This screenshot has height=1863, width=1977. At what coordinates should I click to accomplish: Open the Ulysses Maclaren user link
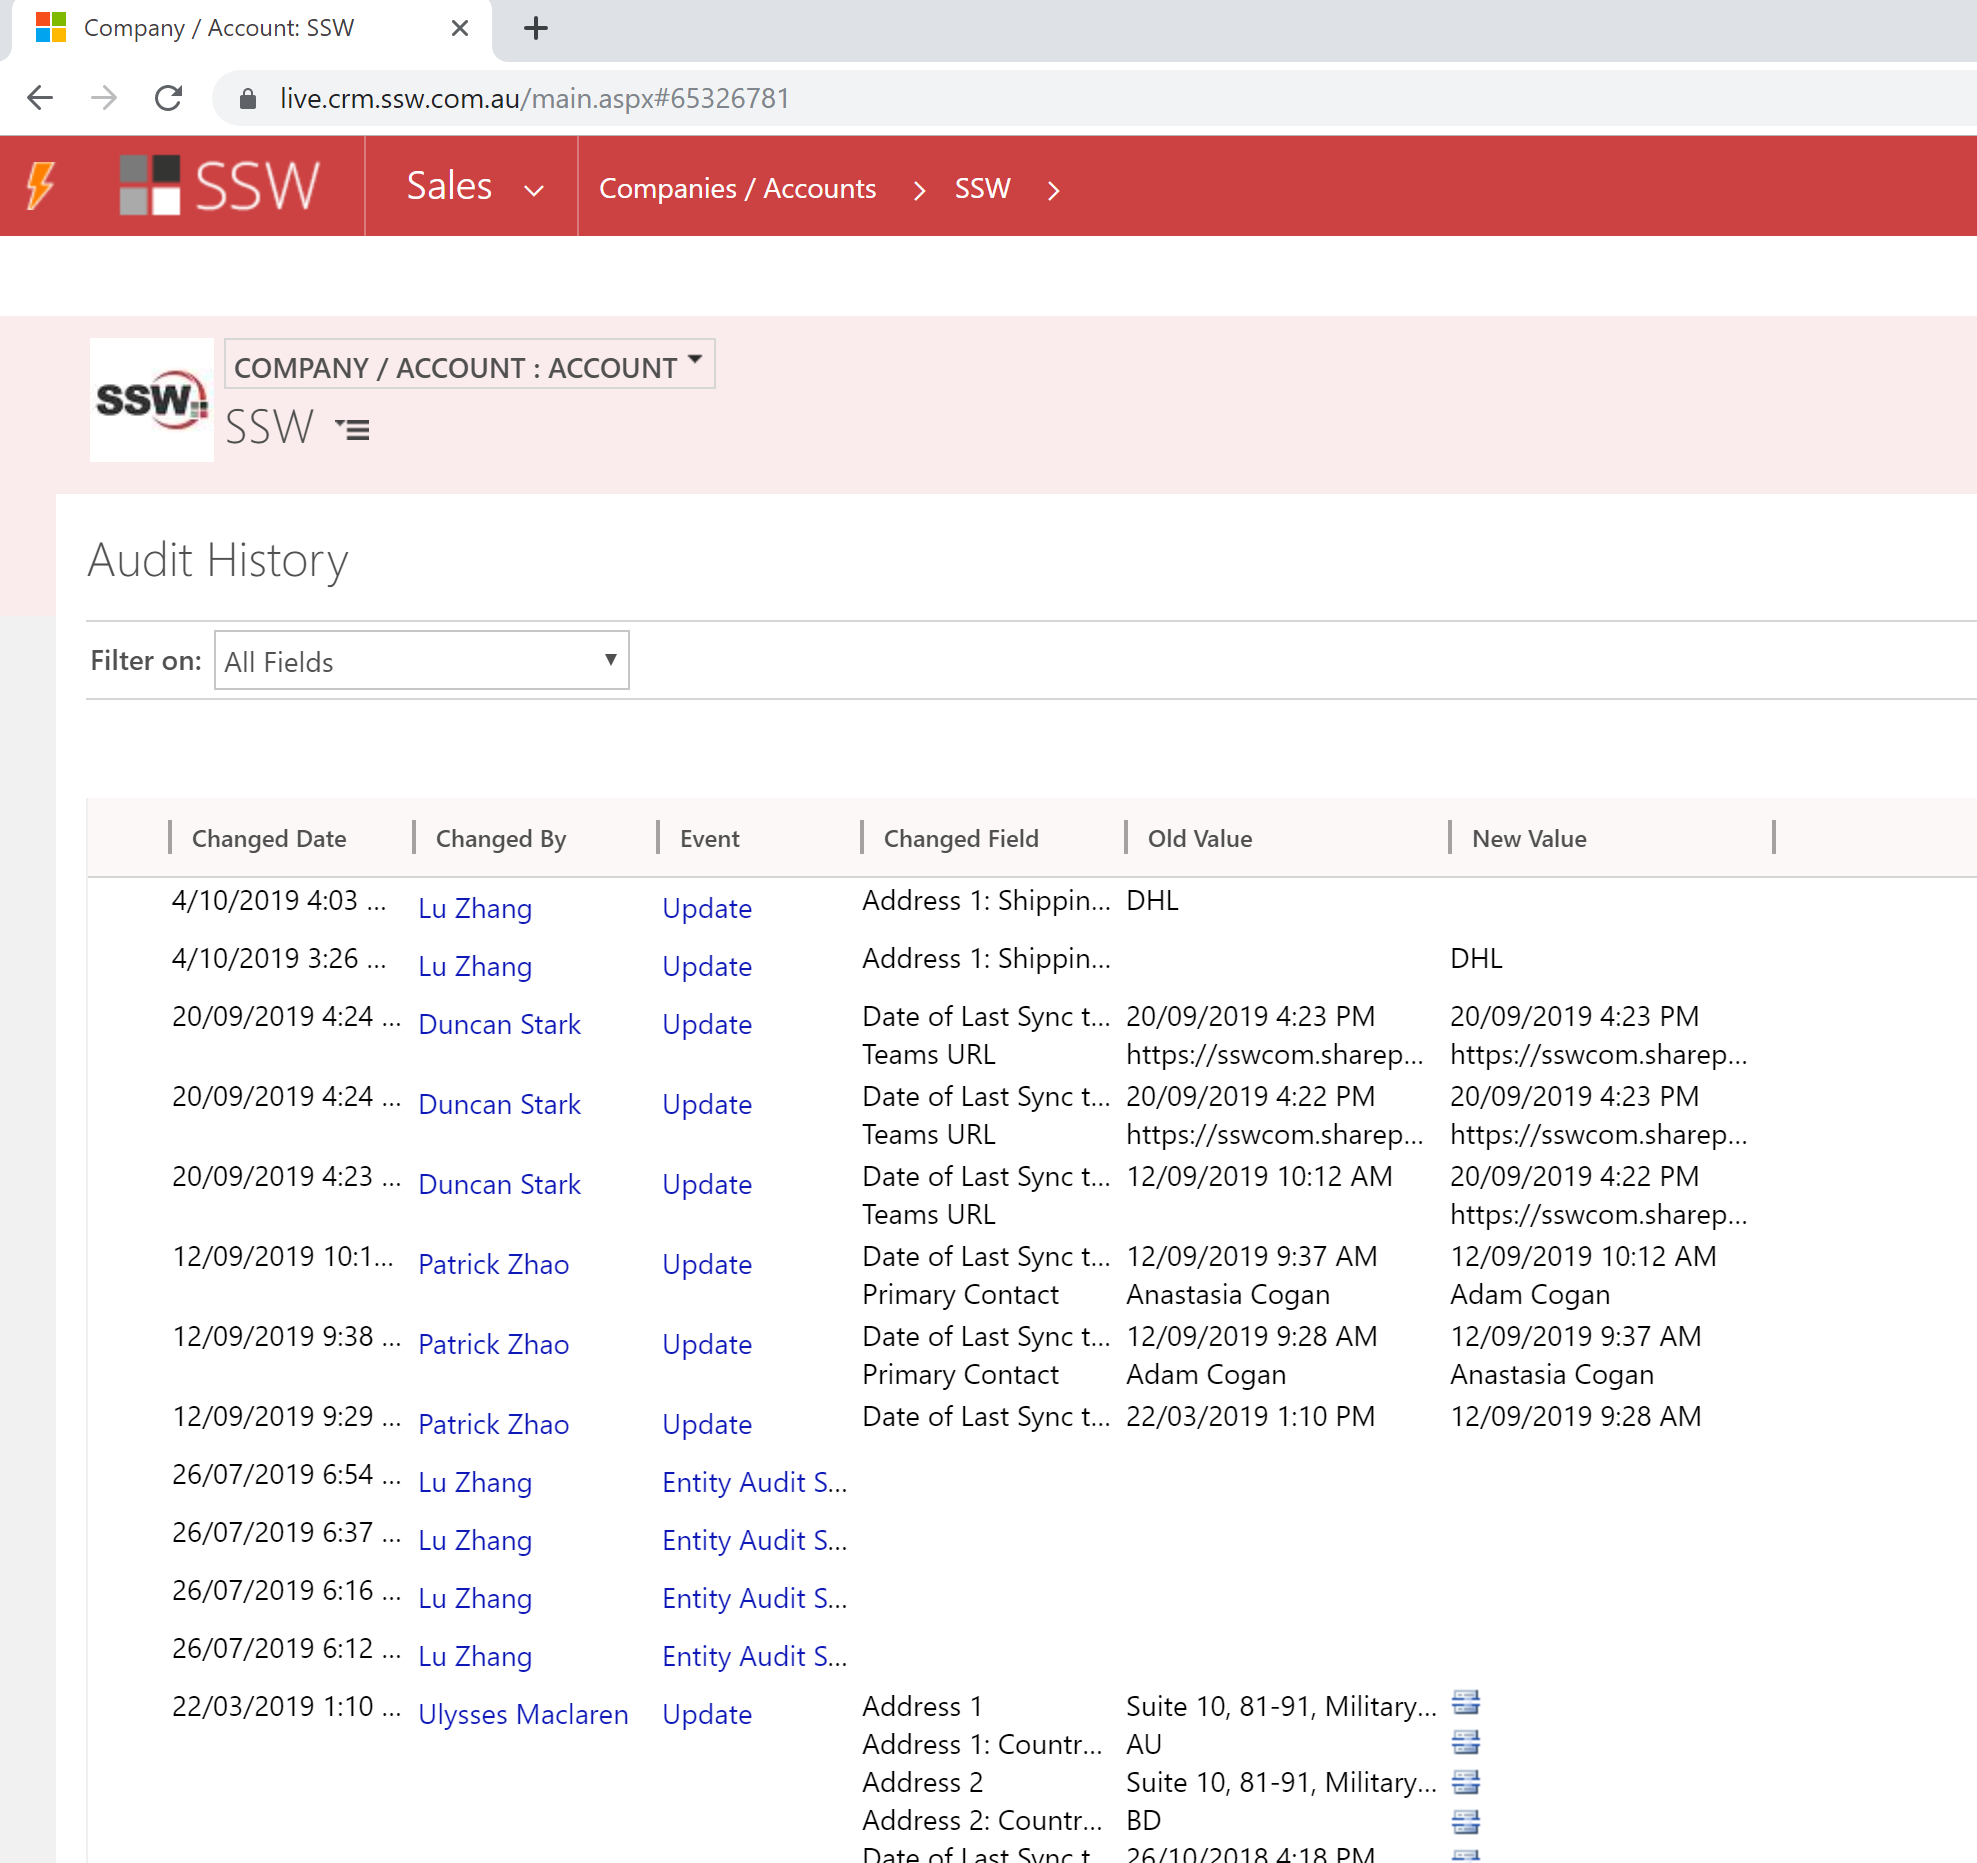pos(523,1714)
